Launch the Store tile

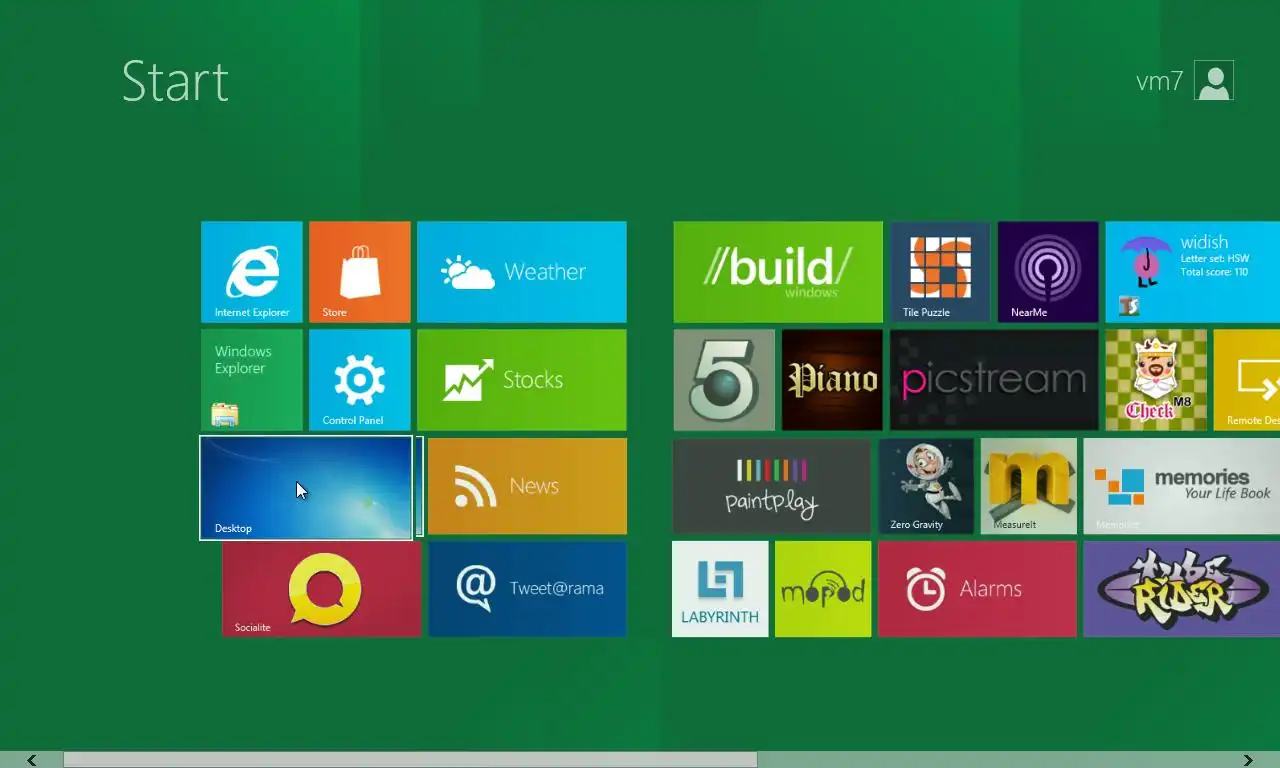[360, 272]
